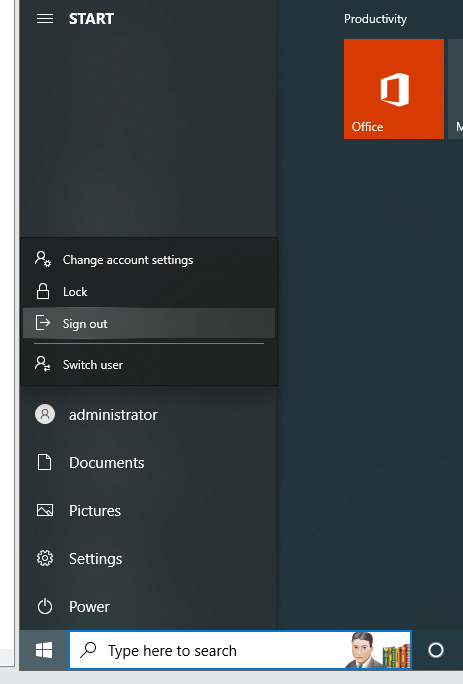Open the Pictures folder shortcut
Viewport: 463px width, 684px height.
(x=148, y=510)
